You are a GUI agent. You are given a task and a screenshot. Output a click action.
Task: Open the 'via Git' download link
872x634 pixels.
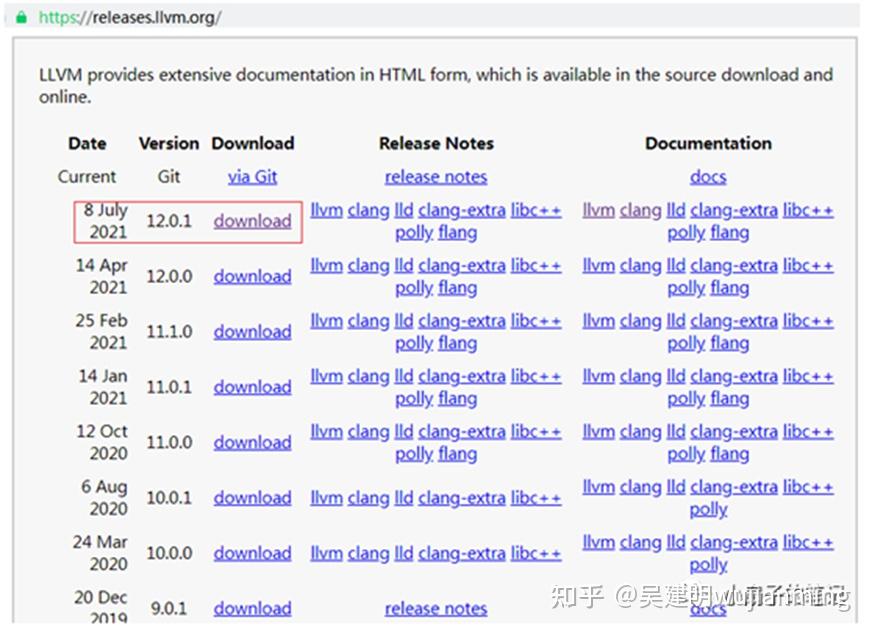tap(252, 177)
